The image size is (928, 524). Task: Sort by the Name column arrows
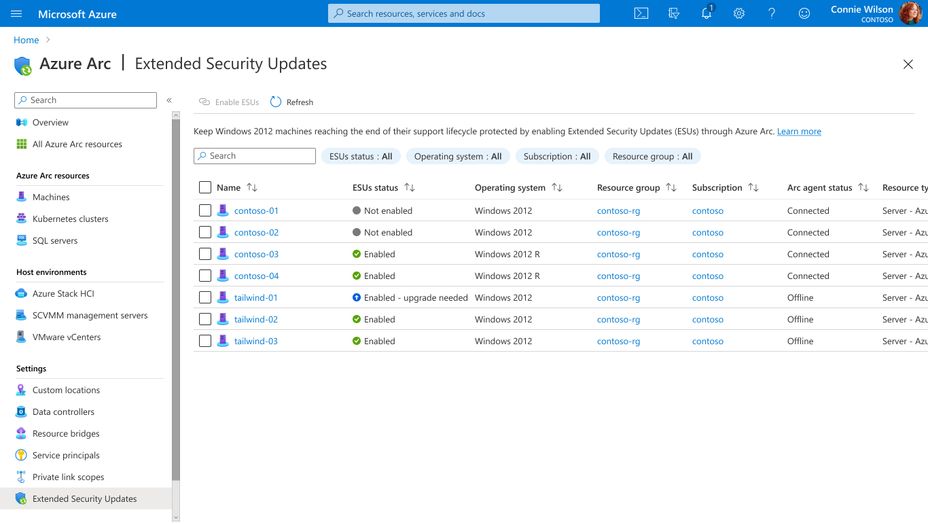(x=252, y=187)
